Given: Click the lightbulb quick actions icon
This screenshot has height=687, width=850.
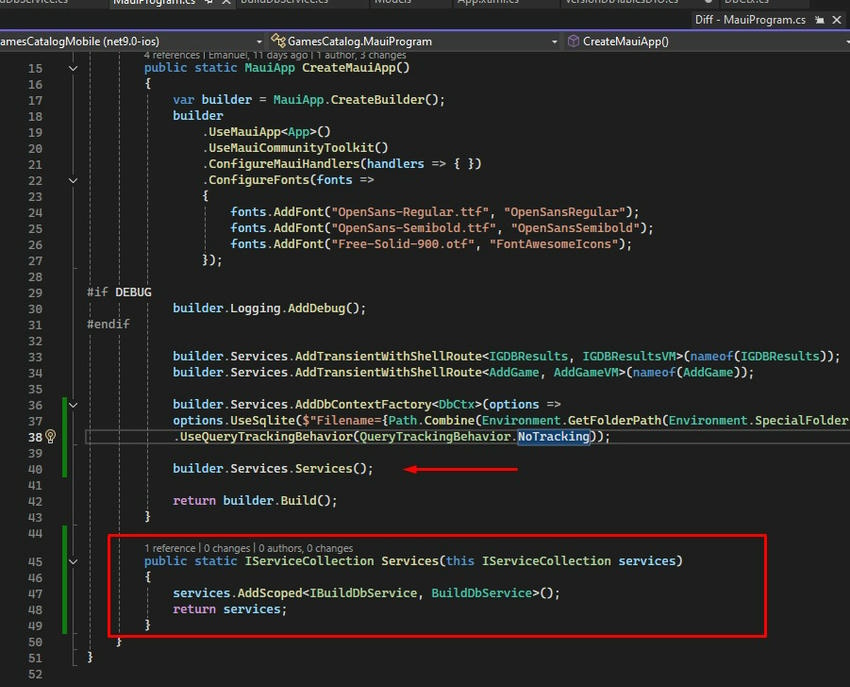Looking at the screenshot, I should click(x=50, y=437).
